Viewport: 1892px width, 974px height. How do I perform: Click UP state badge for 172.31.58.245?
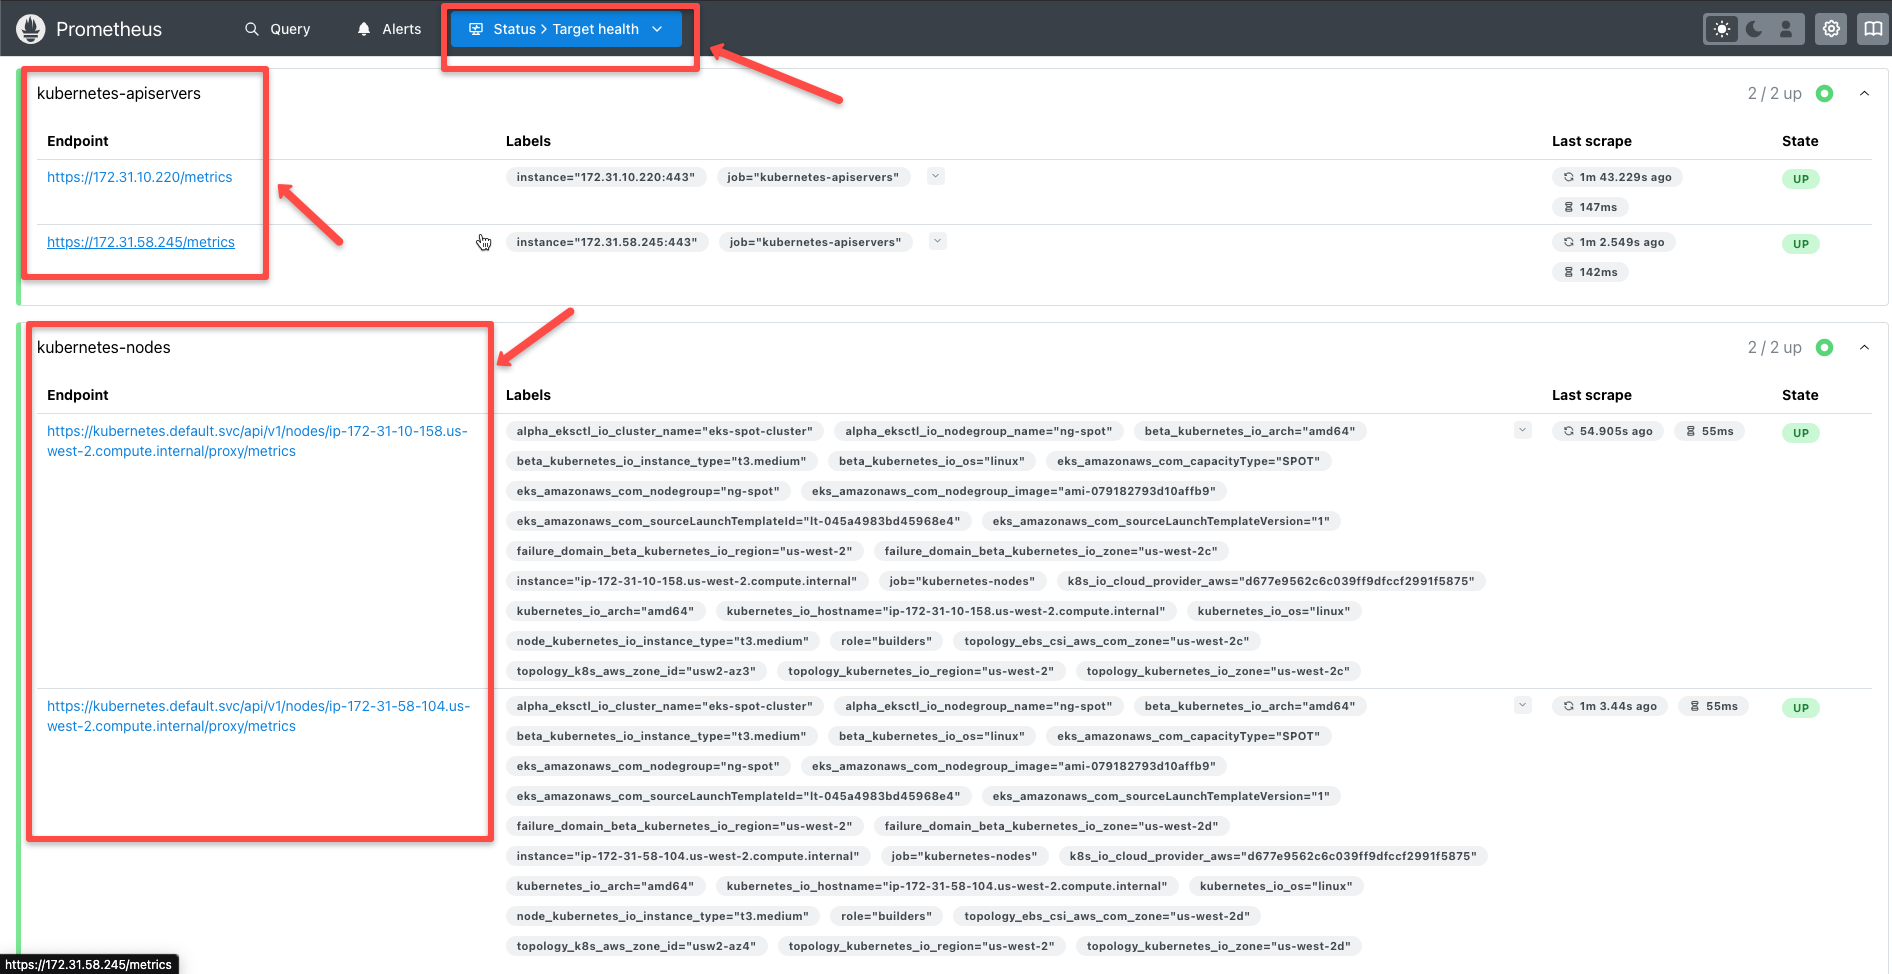(1801, 244)
